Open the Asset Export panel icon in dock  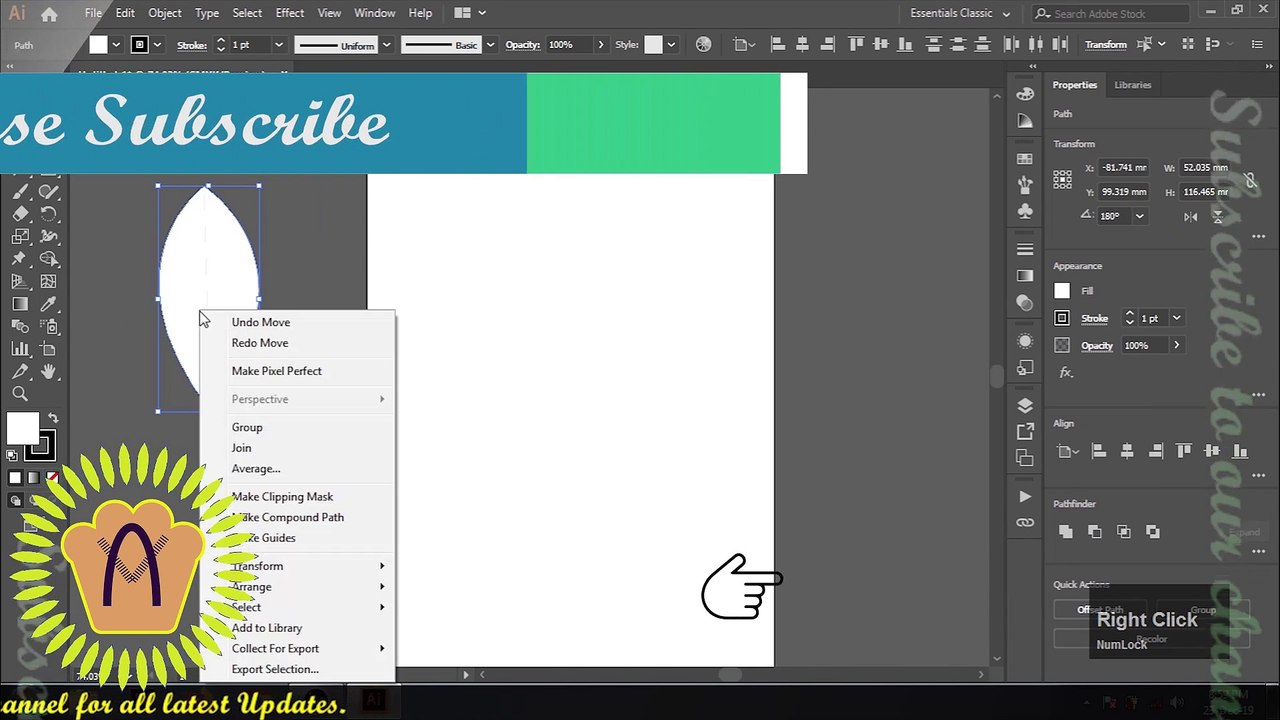1025,432
